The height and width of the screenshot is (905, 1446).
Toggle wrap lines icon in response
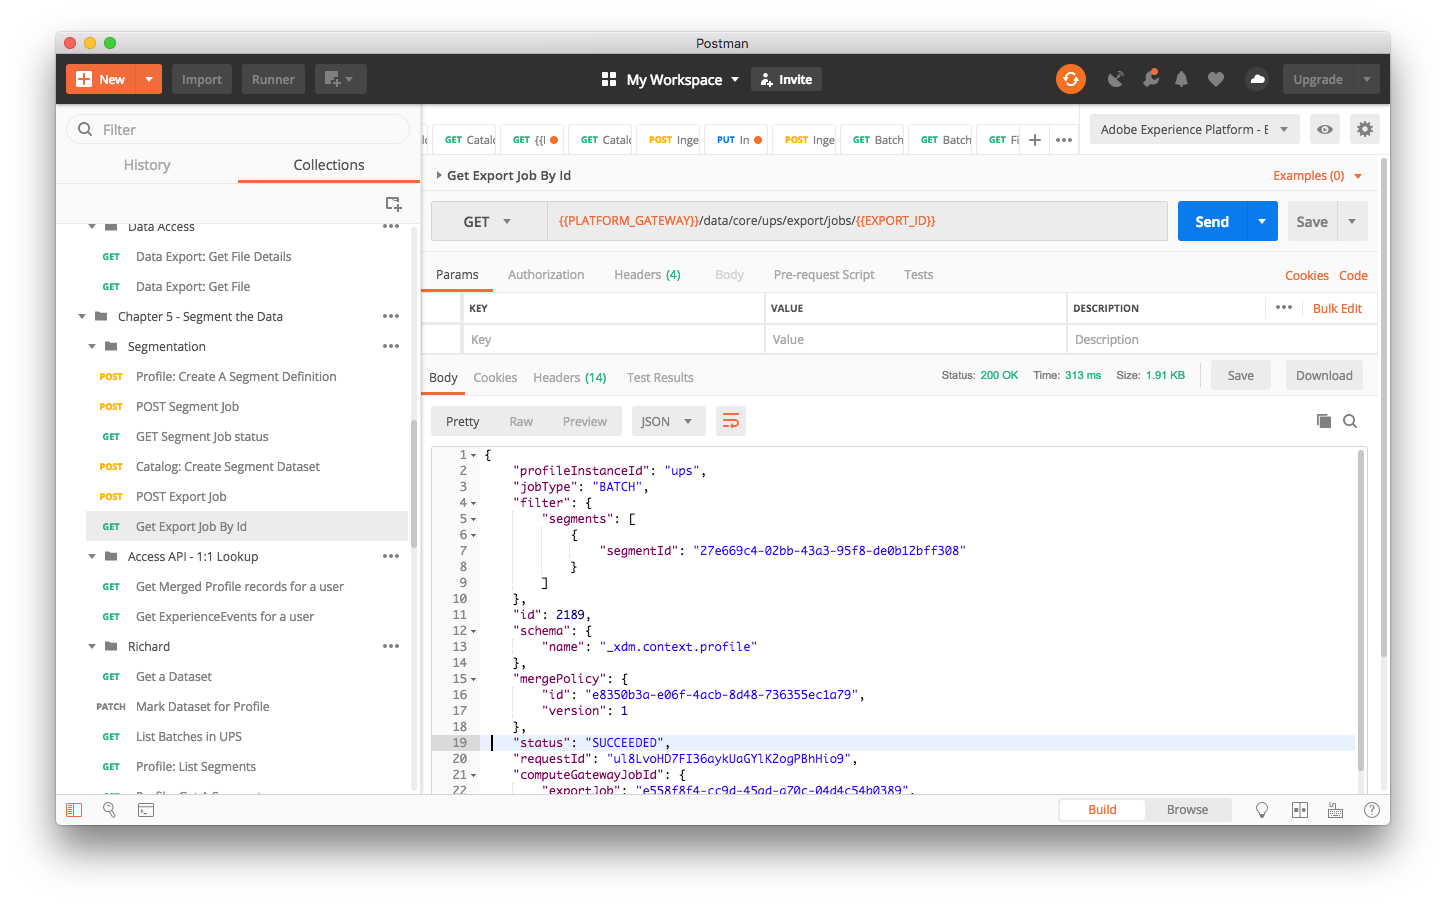tap(731, 421)
